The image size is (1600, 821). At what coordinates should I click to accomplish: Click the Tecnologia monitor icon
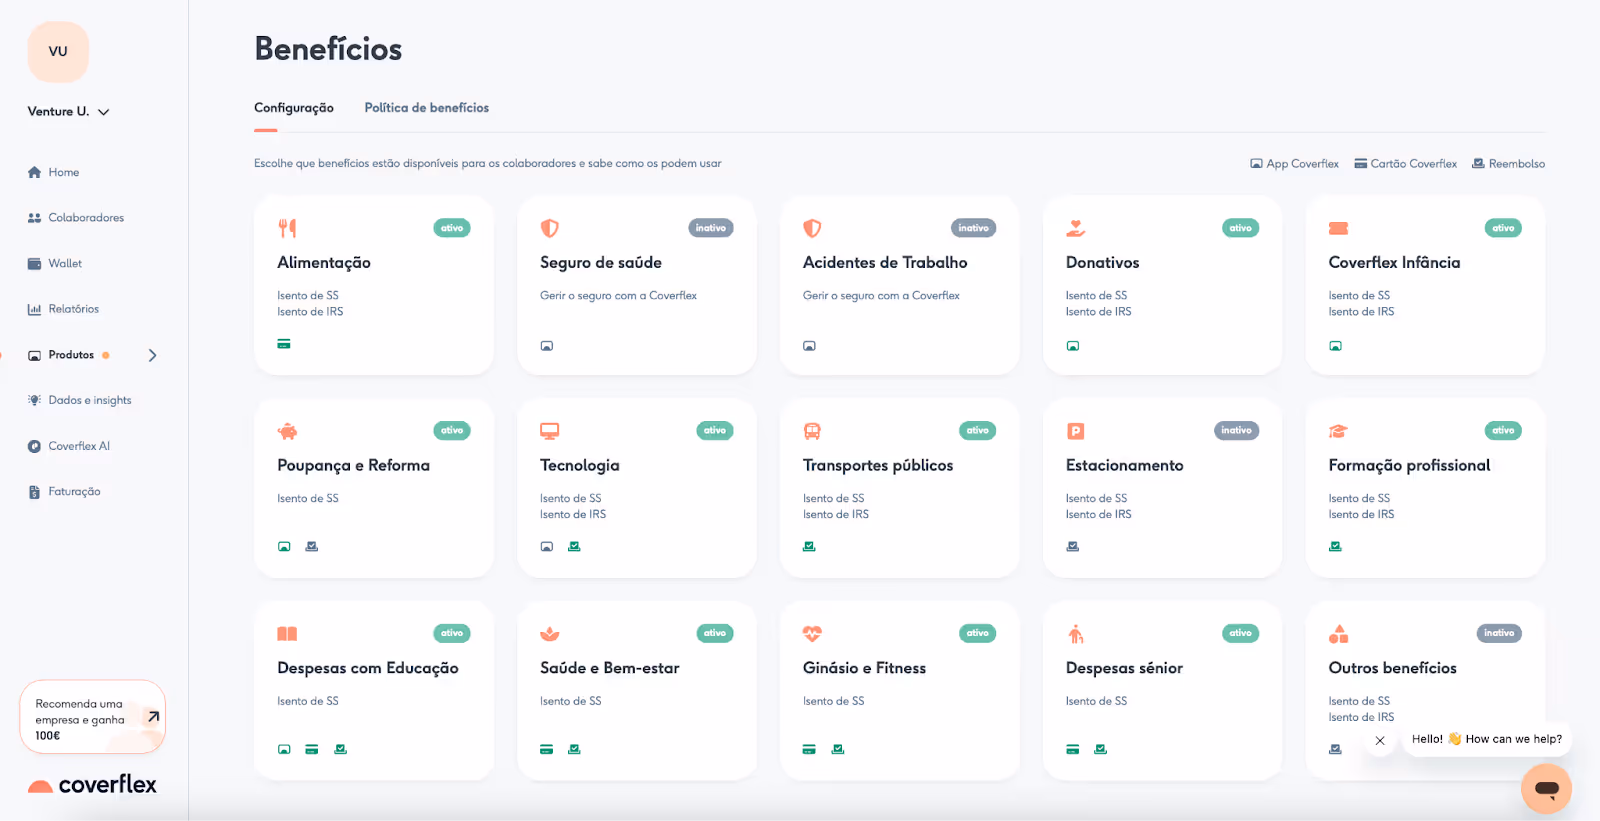(550, 431)
